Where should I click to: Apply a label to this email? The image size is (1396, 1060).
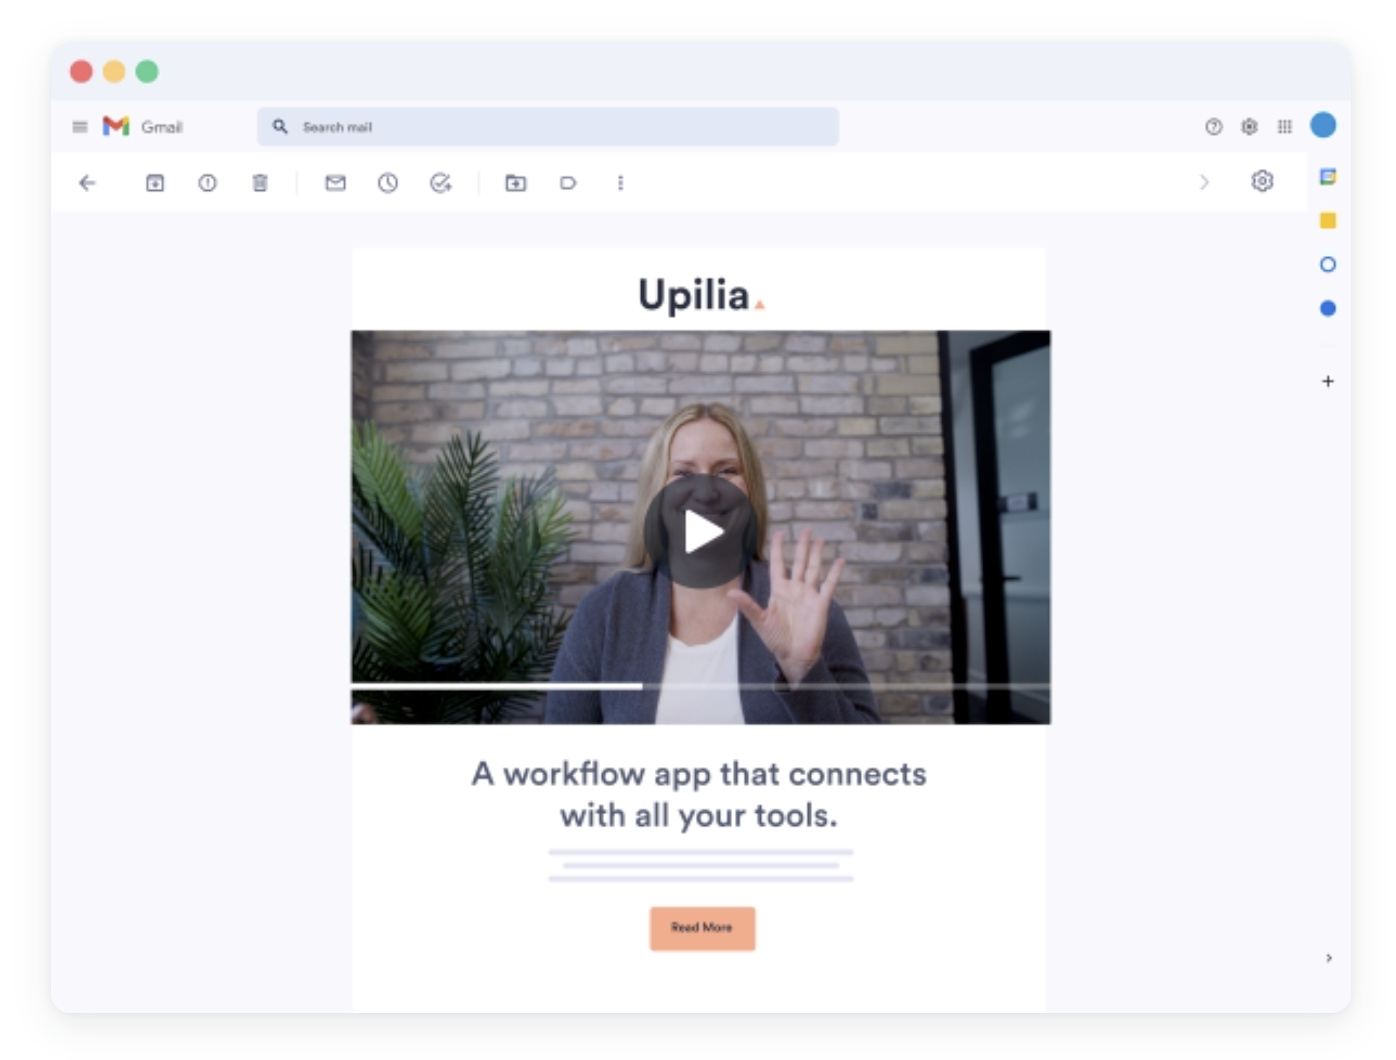tap(568, 183)
